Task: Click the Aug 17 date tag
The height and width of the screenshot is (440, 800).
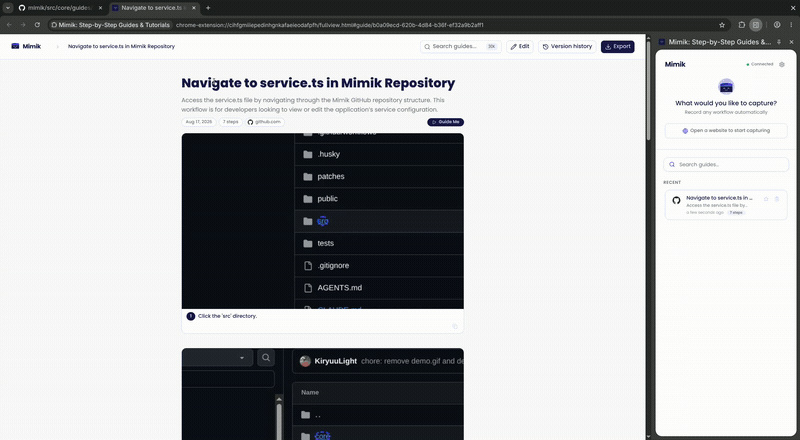Action: click(x=199, y=122)
